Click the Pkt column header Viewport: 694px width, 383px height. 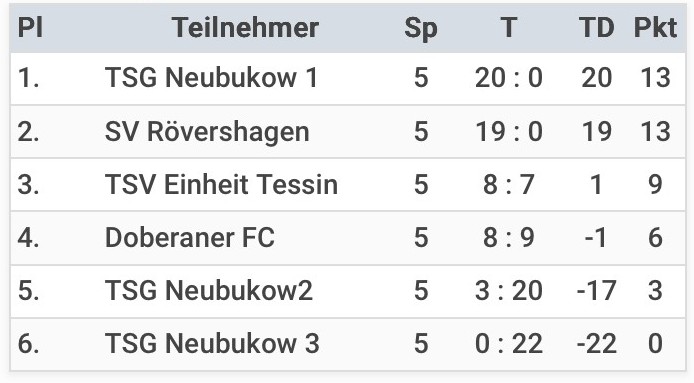tap(655, 27)
